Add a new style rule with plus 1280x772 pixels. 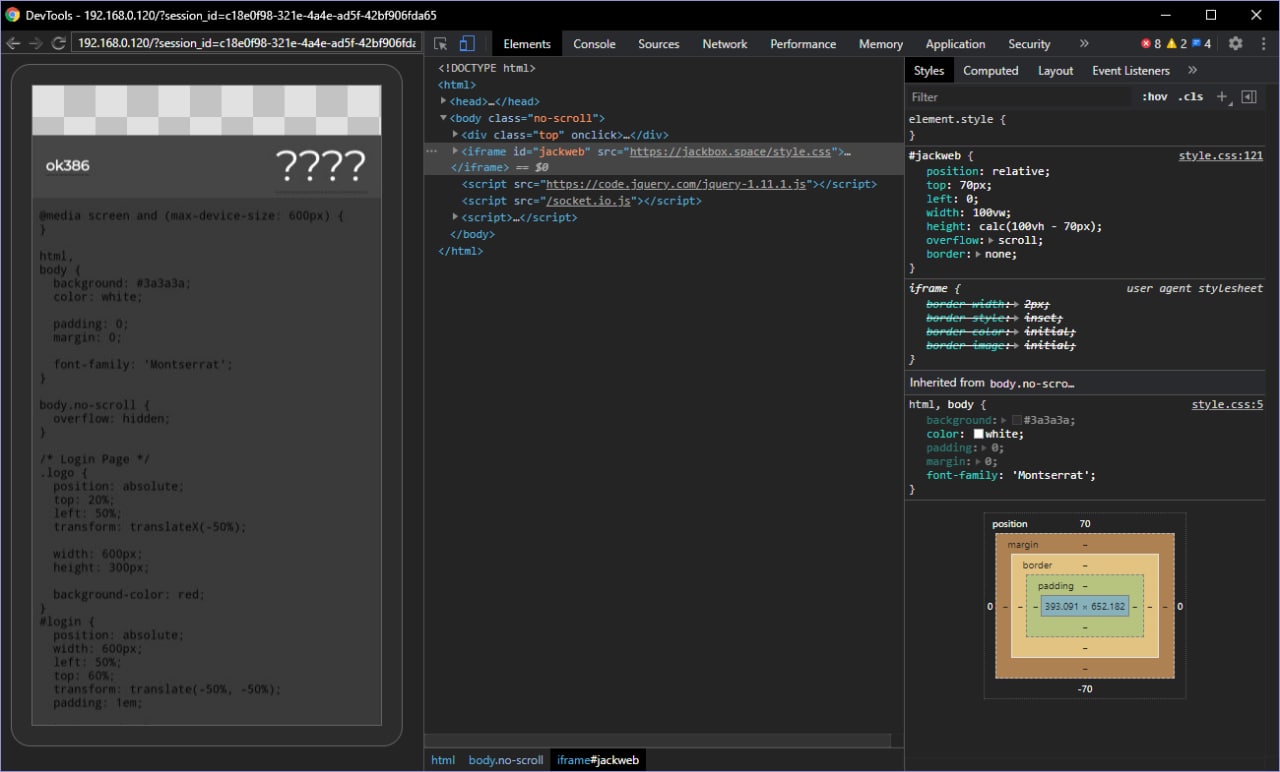[1221, 97]
